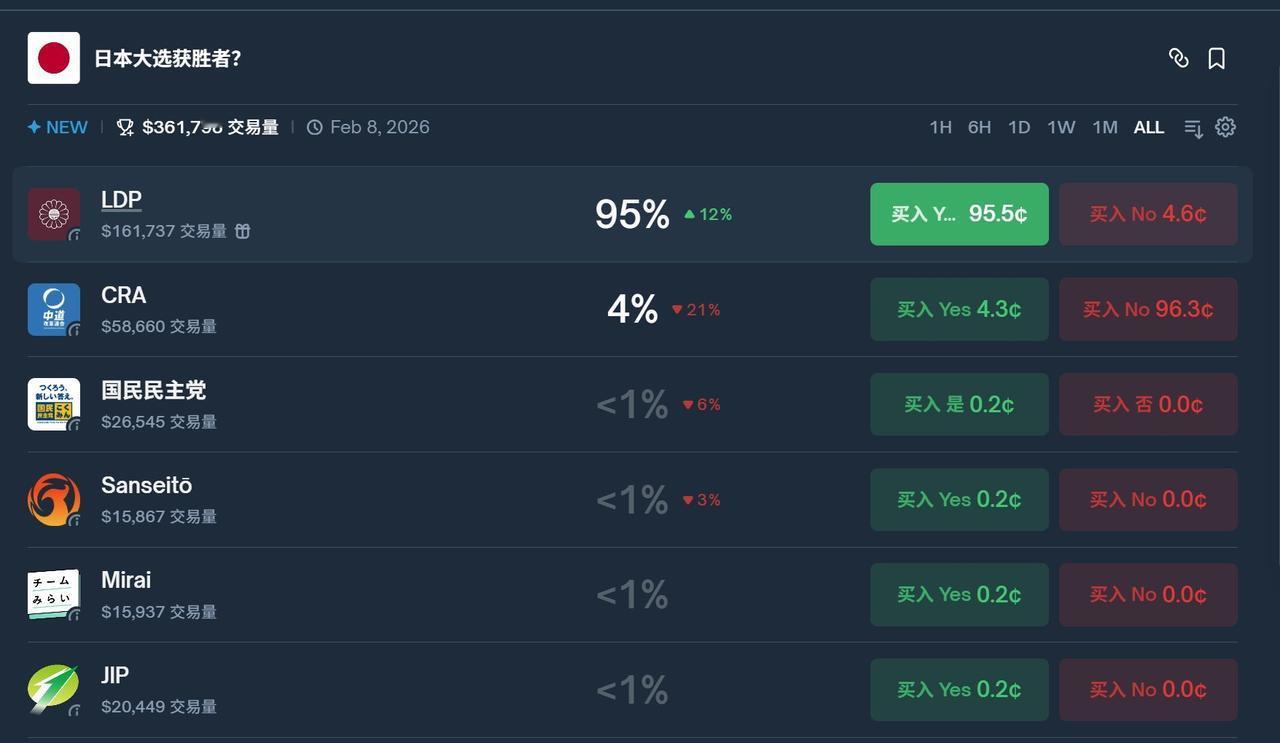
Task: Switch to the 1W time range
Action: [x=1060, y=127]
